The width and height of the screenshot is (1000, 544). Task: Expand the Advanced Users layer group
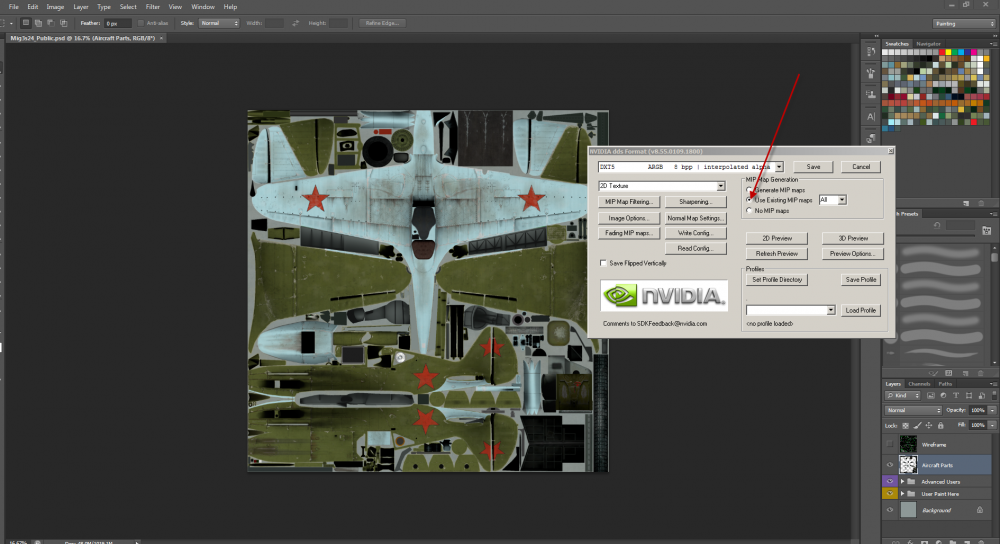(903, 481)
